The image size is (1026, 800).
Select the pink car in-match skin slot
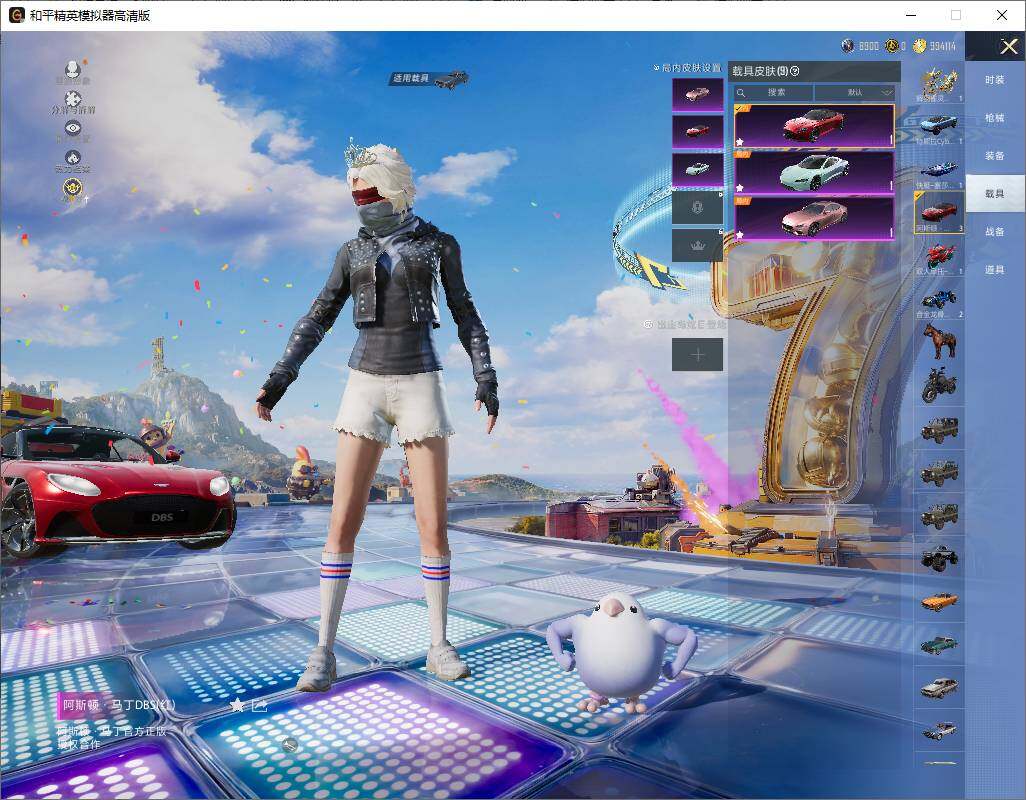(698, 94)
